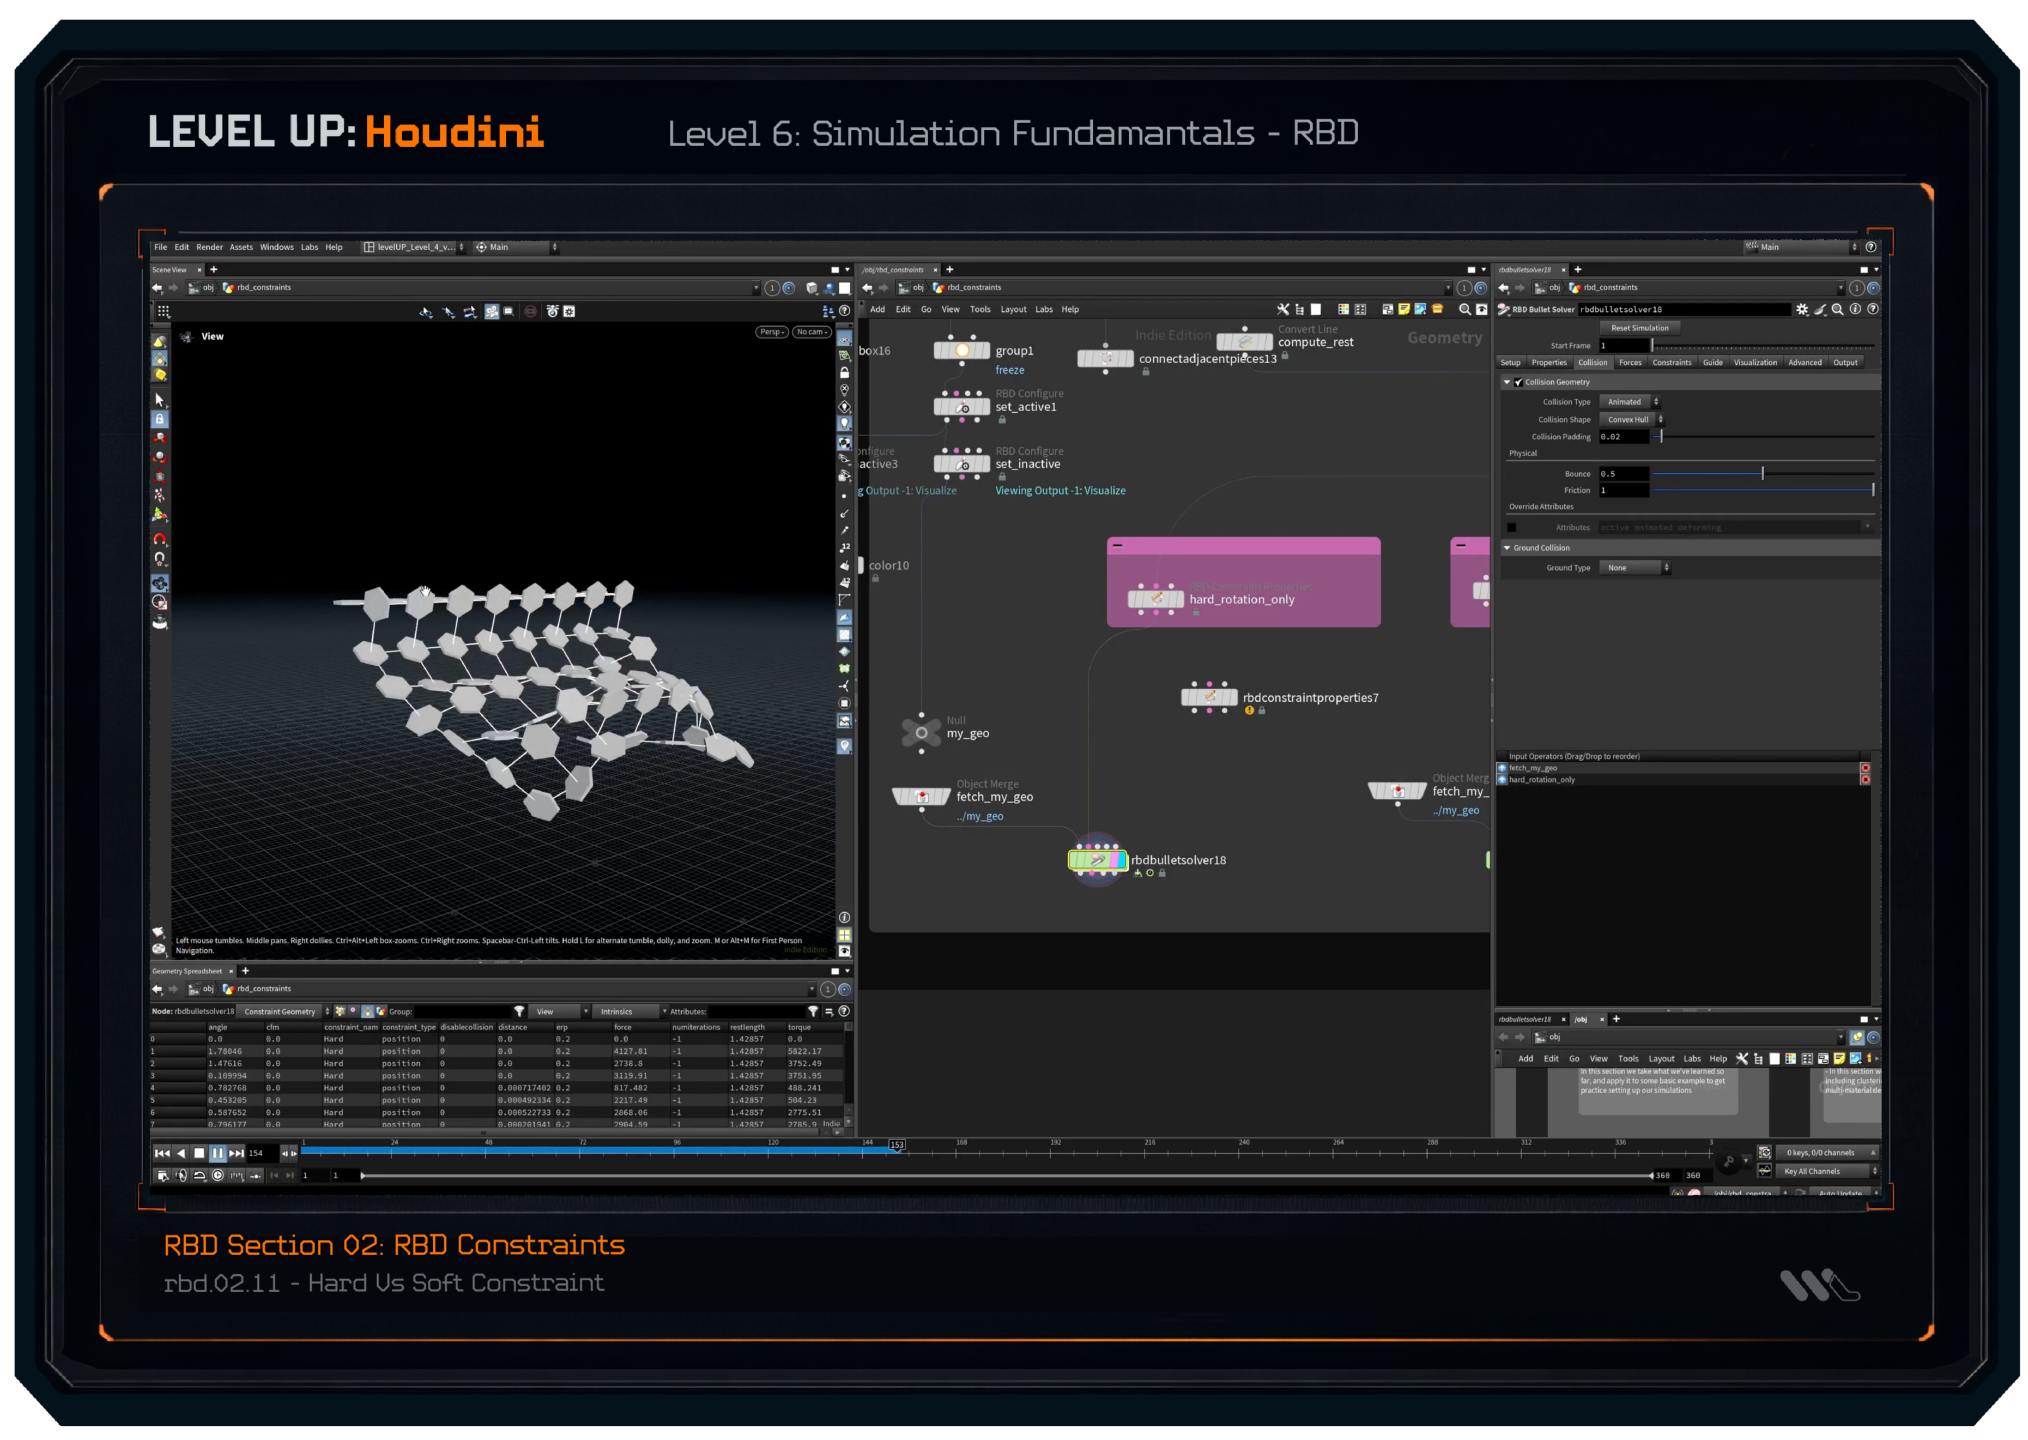Toggle the Collision Geometry checkbox
The width and height of the screenshot is (2028, 1440).
pyautogui.click(x=1519, y=382)
